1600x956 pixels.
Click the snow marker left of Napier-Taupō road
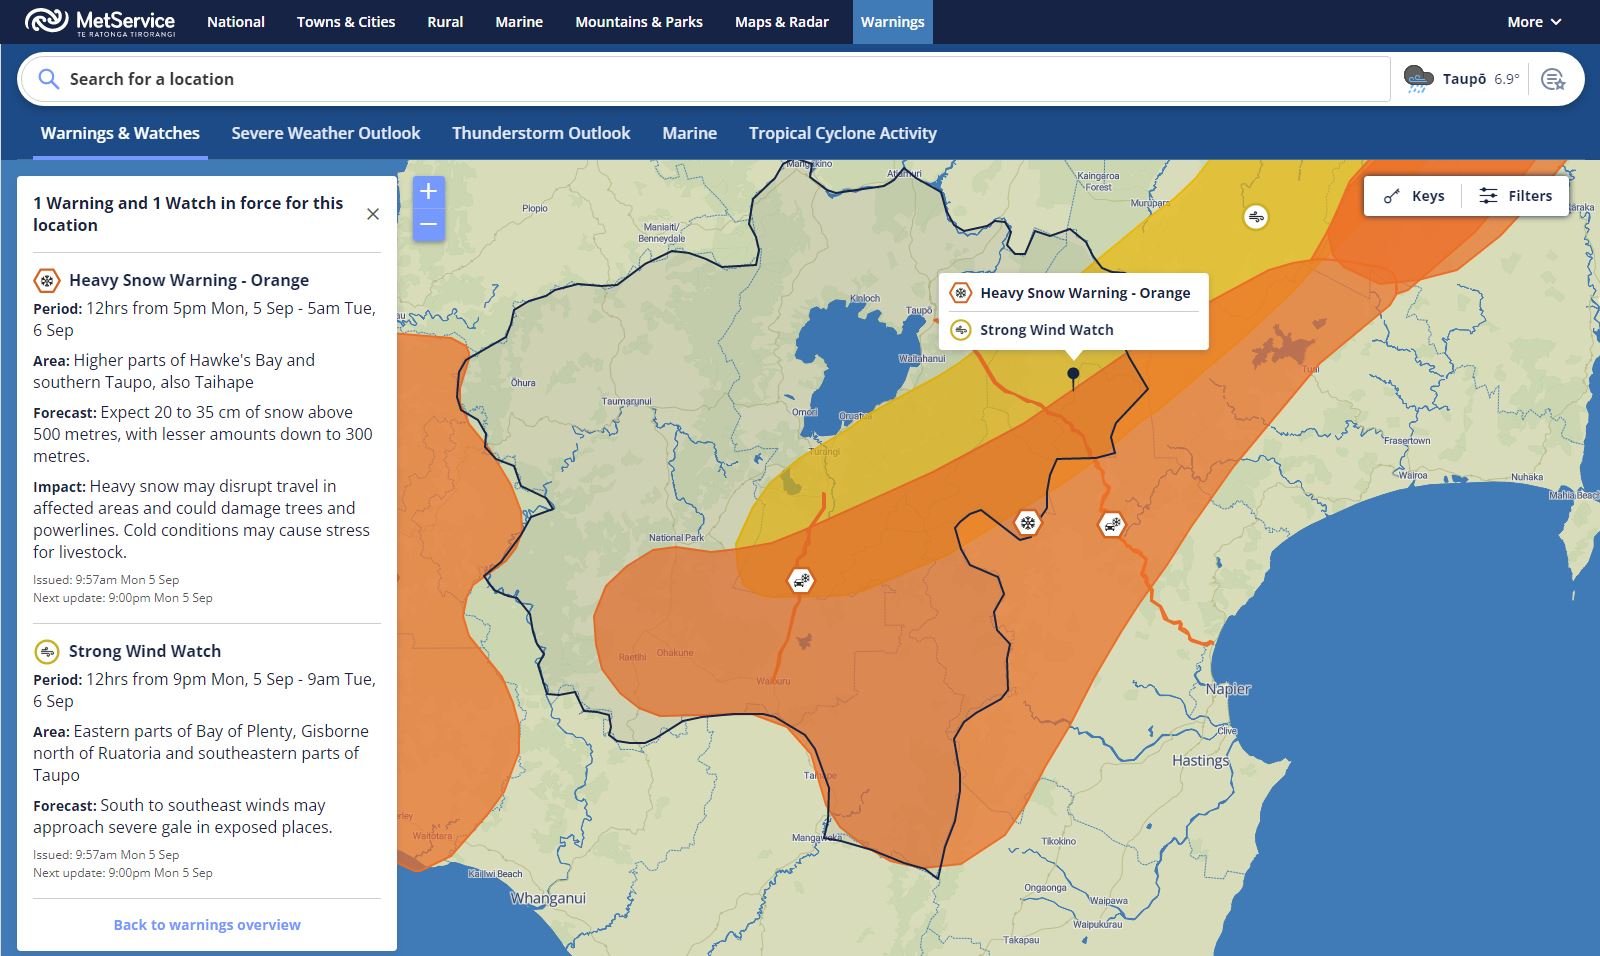click(x=1027, y=523)
